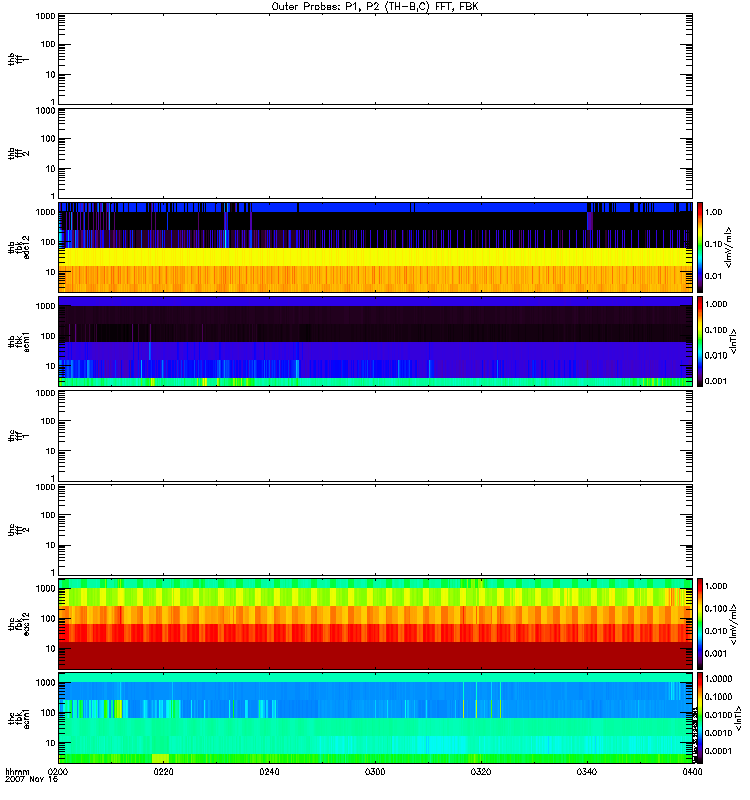Click the color bar beside thc fbk edc12
This screenshot has width=750, height=800.
[700, 624]
